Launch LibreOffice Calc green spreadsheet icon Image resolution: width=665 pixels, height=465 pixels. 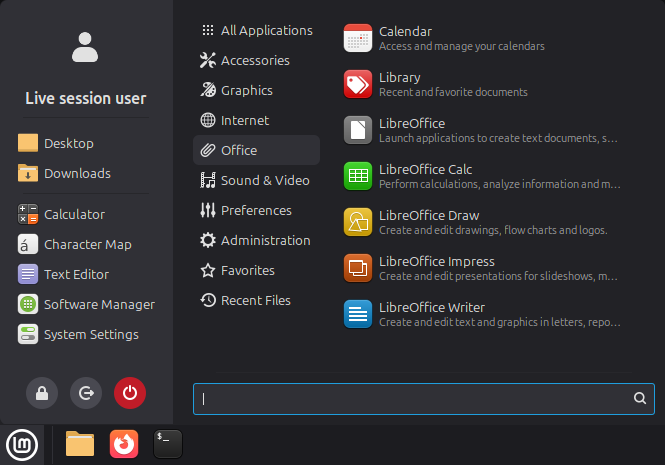(x=358, y=176)
